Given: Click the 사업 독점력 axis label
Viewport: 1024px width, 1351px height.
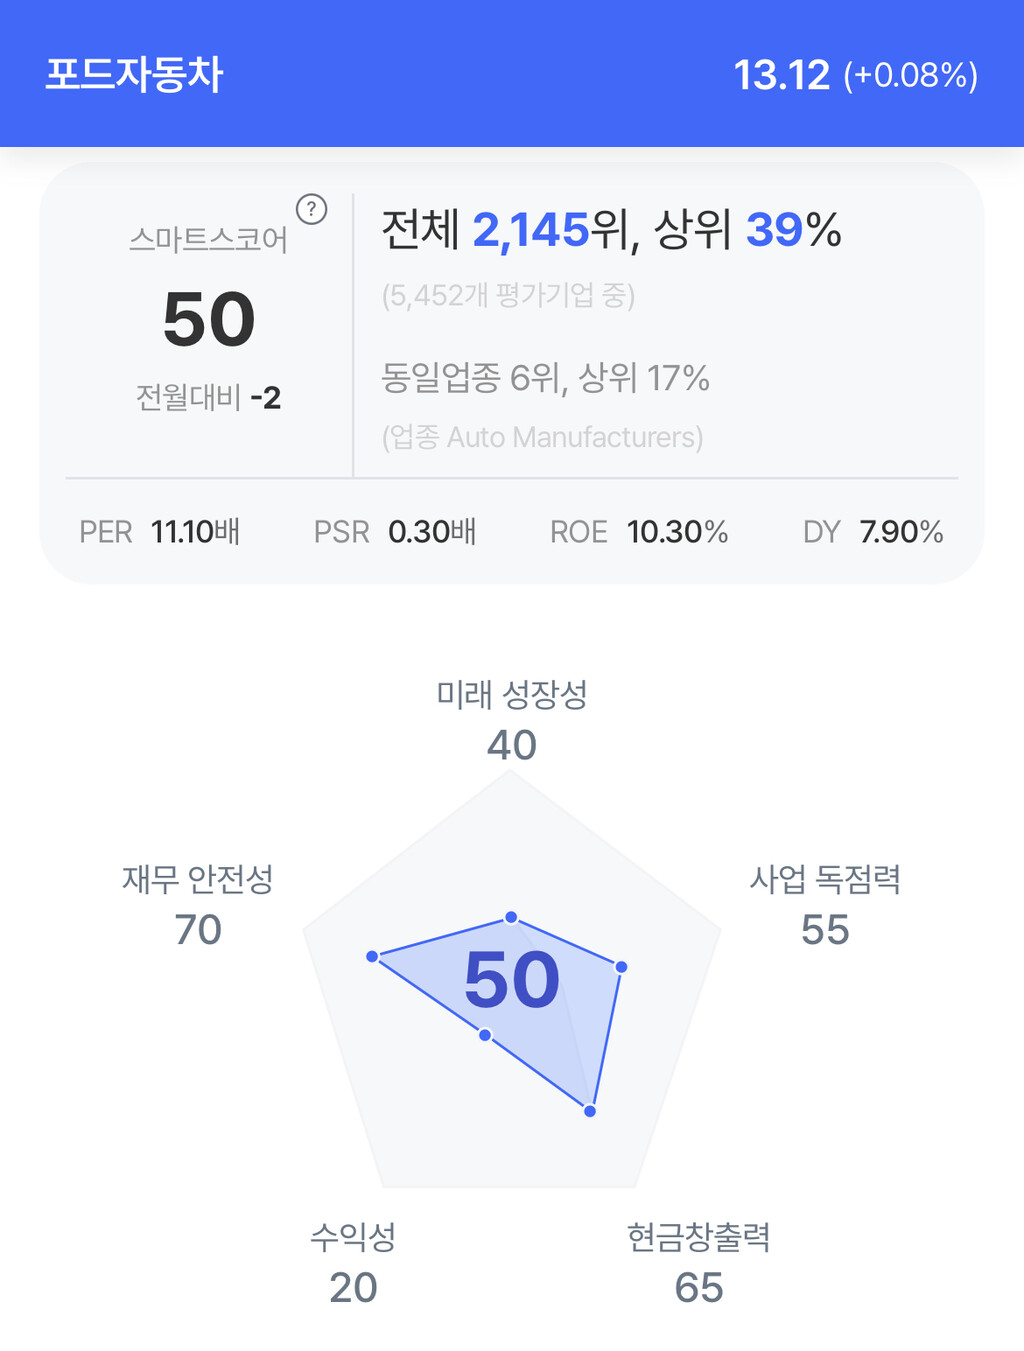Looking at the screenshot, I should tap(825, 879).
